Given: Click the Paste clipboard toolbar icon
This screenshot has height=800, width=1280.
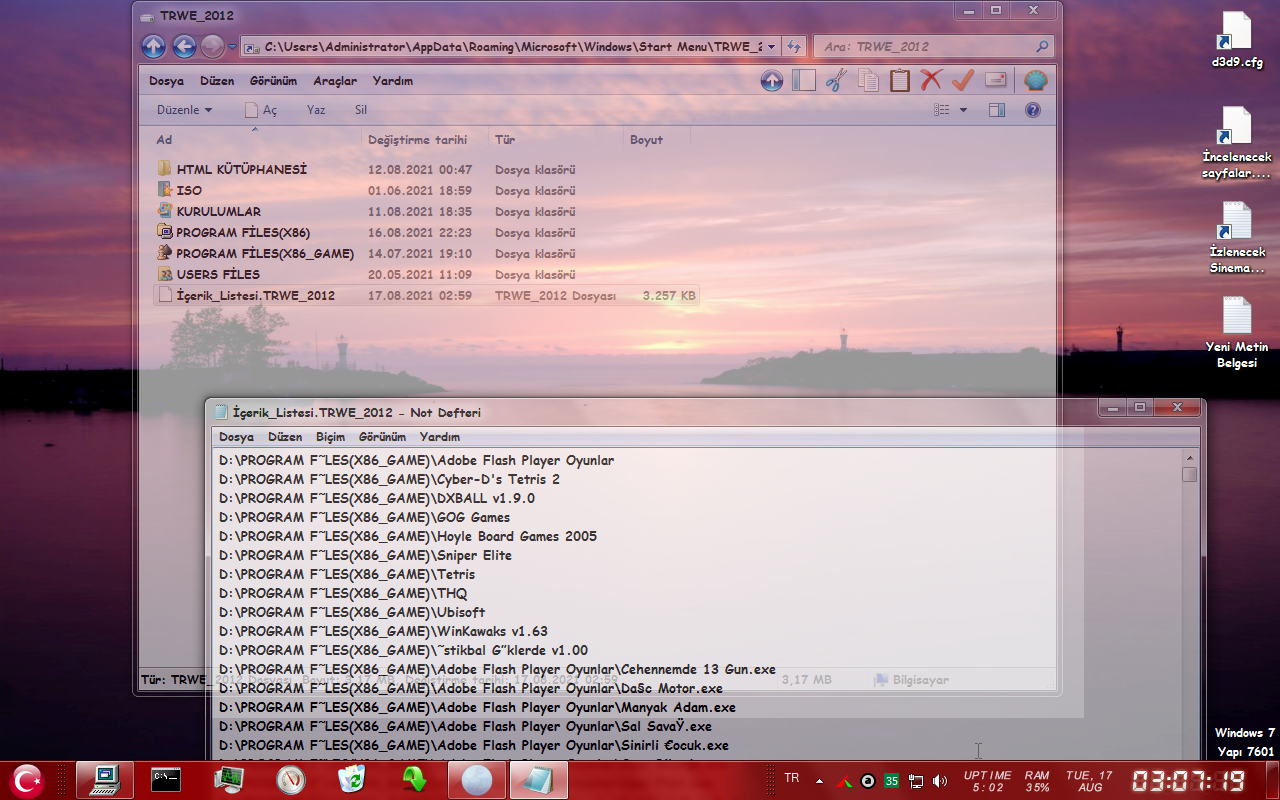Looking at the screenshot, I should click(x=900, y=81).
